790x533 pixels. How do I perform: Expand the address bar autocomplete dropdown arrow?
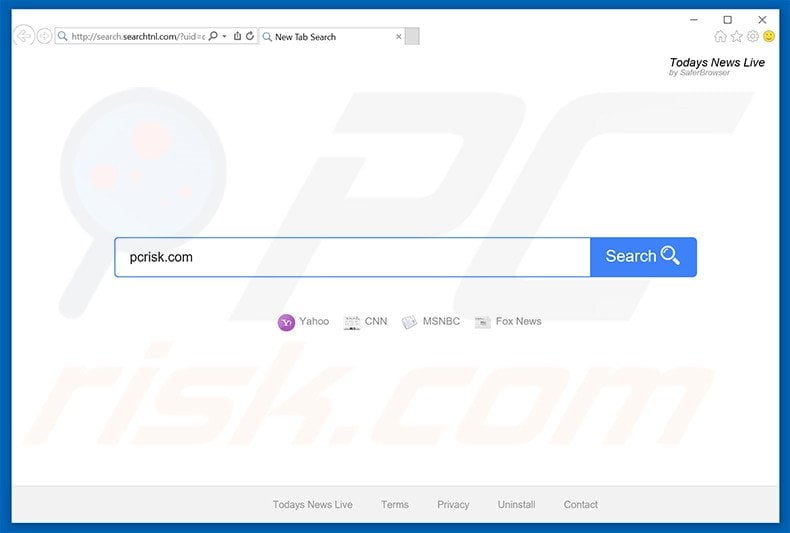[x=224, y=36]
